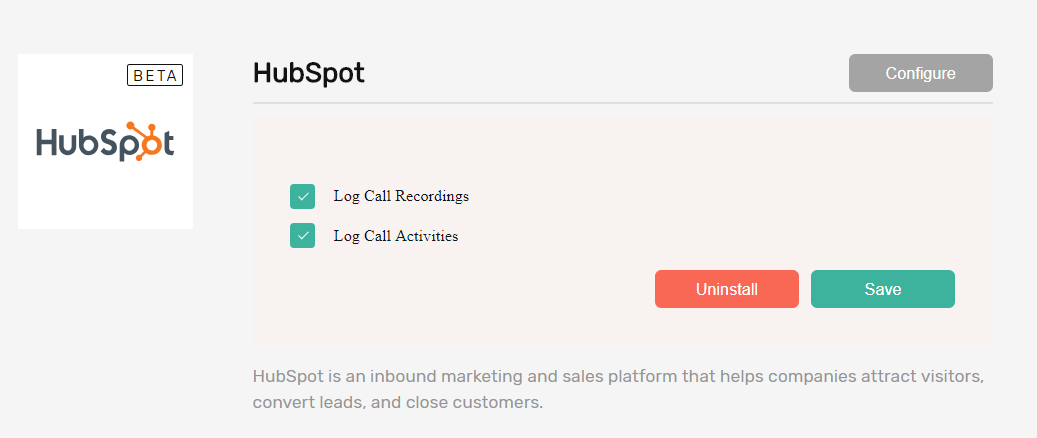Open the HubSpot Configure button
1037x438 pixels.
[x=921, y=73]
